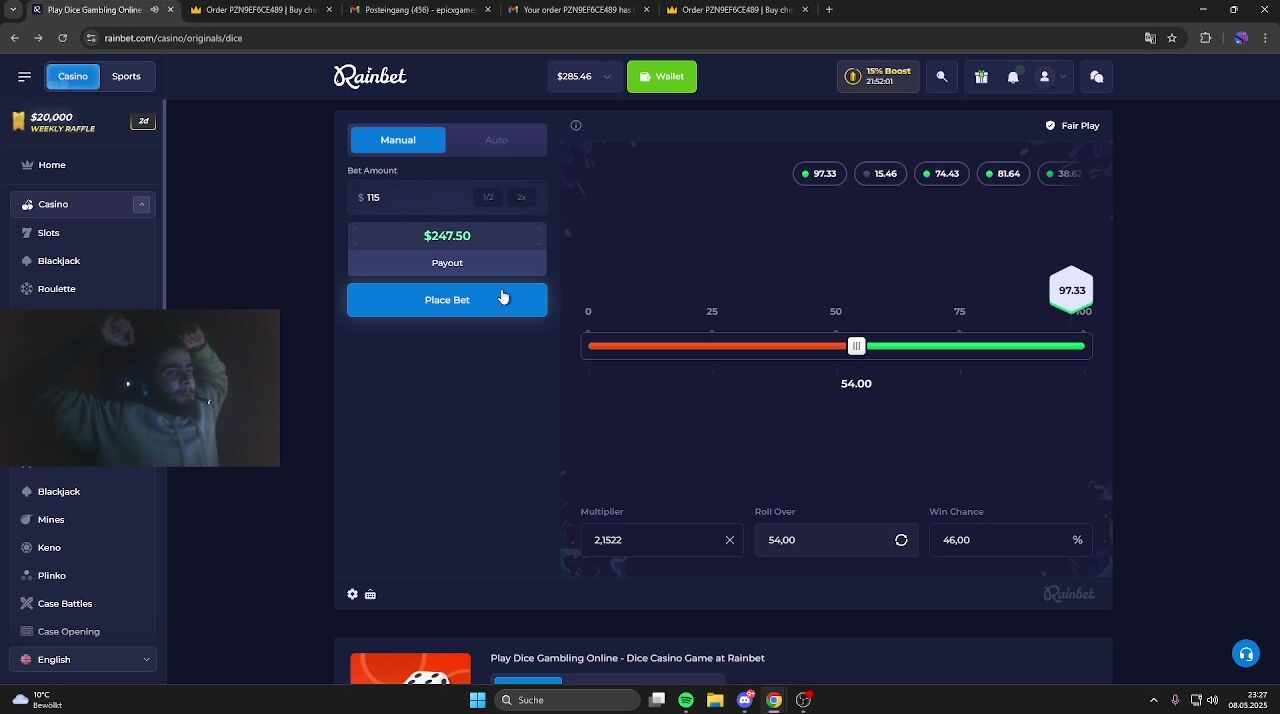Click the Rainbet logo

pyautogui.click(x=370, y=76)
